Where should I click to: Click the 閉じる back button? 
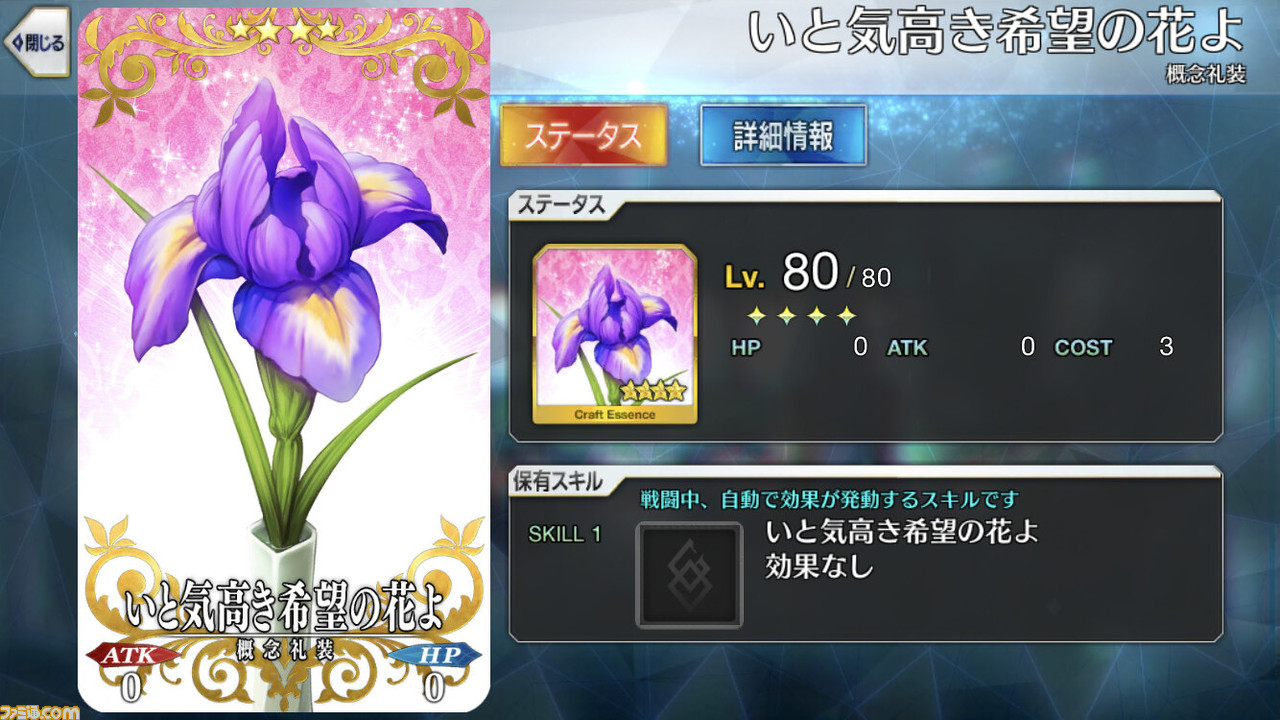click(x=36, y=42)
